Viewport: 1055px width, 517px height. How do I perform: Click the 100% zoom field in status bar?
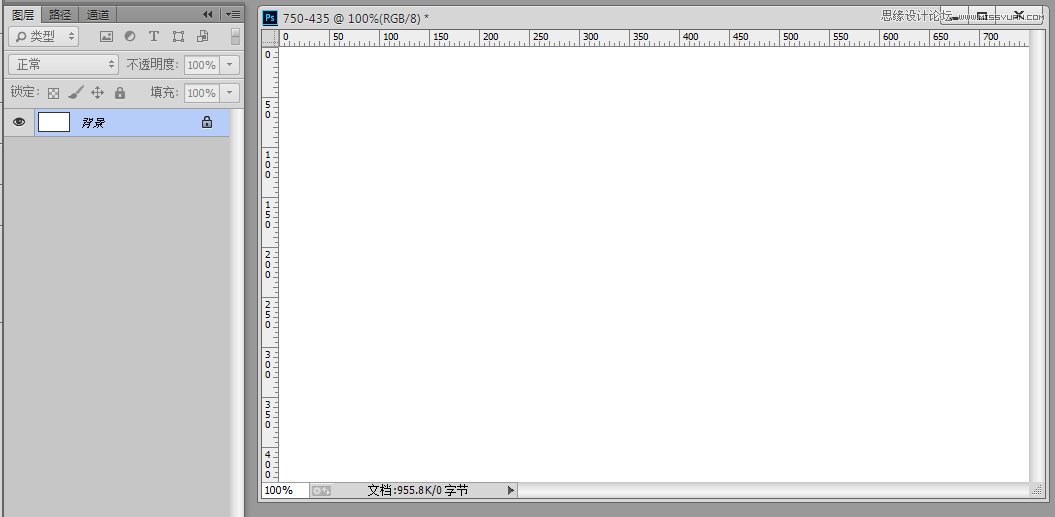(285, 490)
